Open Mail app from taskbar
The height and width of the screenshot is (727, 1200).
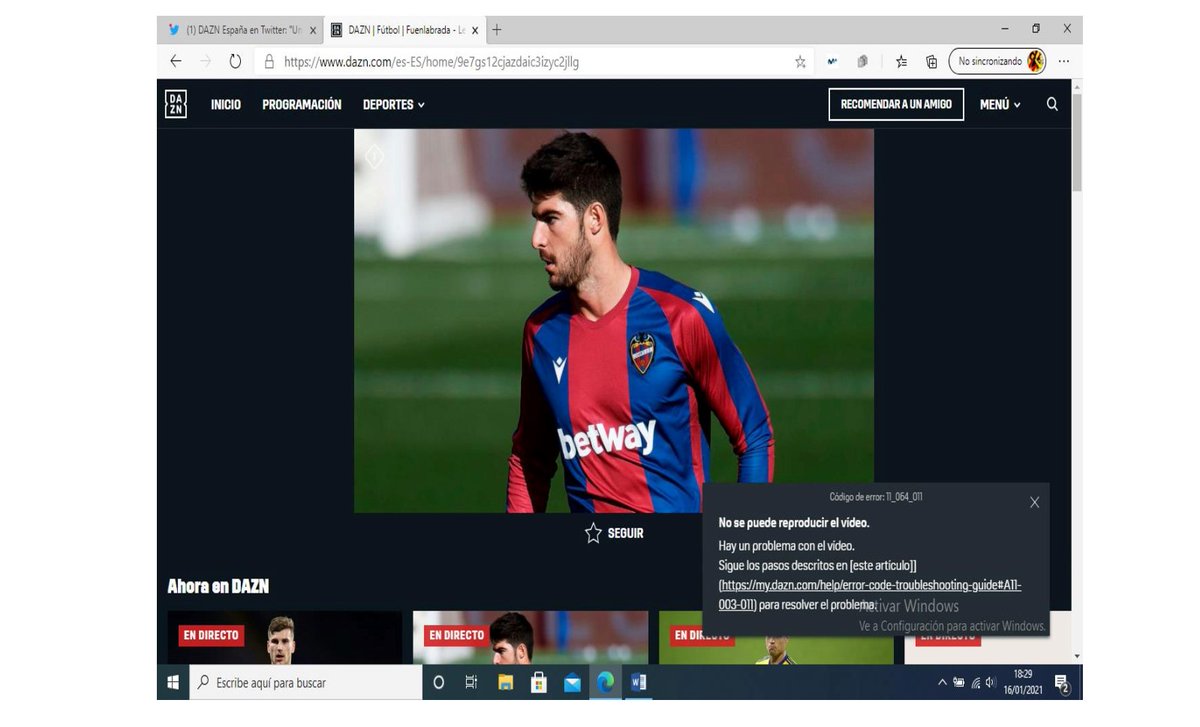pos(572,682)
